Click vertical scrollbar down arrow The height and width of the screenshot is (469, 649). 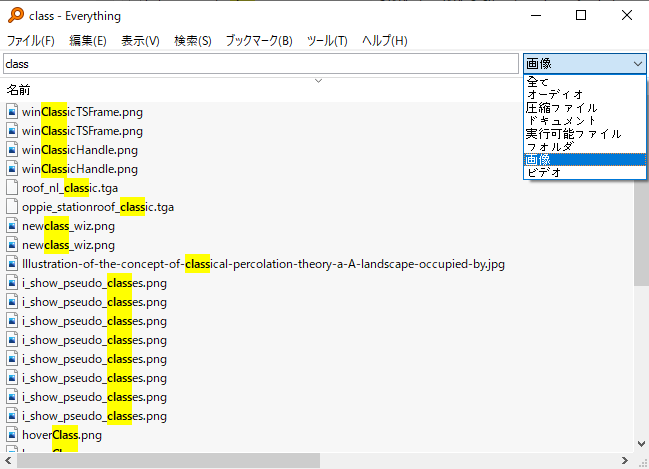[x=641, y=444]
